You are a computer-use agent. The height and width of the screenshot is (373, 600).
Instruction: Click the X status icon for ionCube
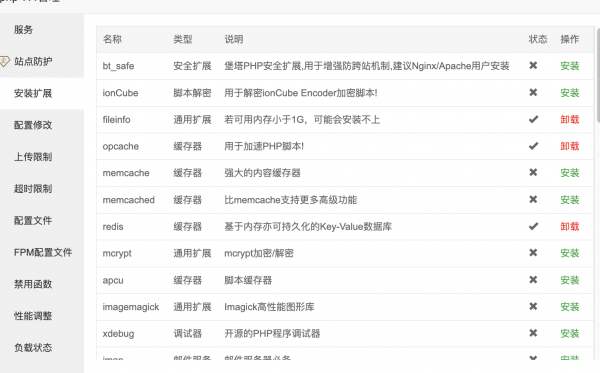[533, 93]
